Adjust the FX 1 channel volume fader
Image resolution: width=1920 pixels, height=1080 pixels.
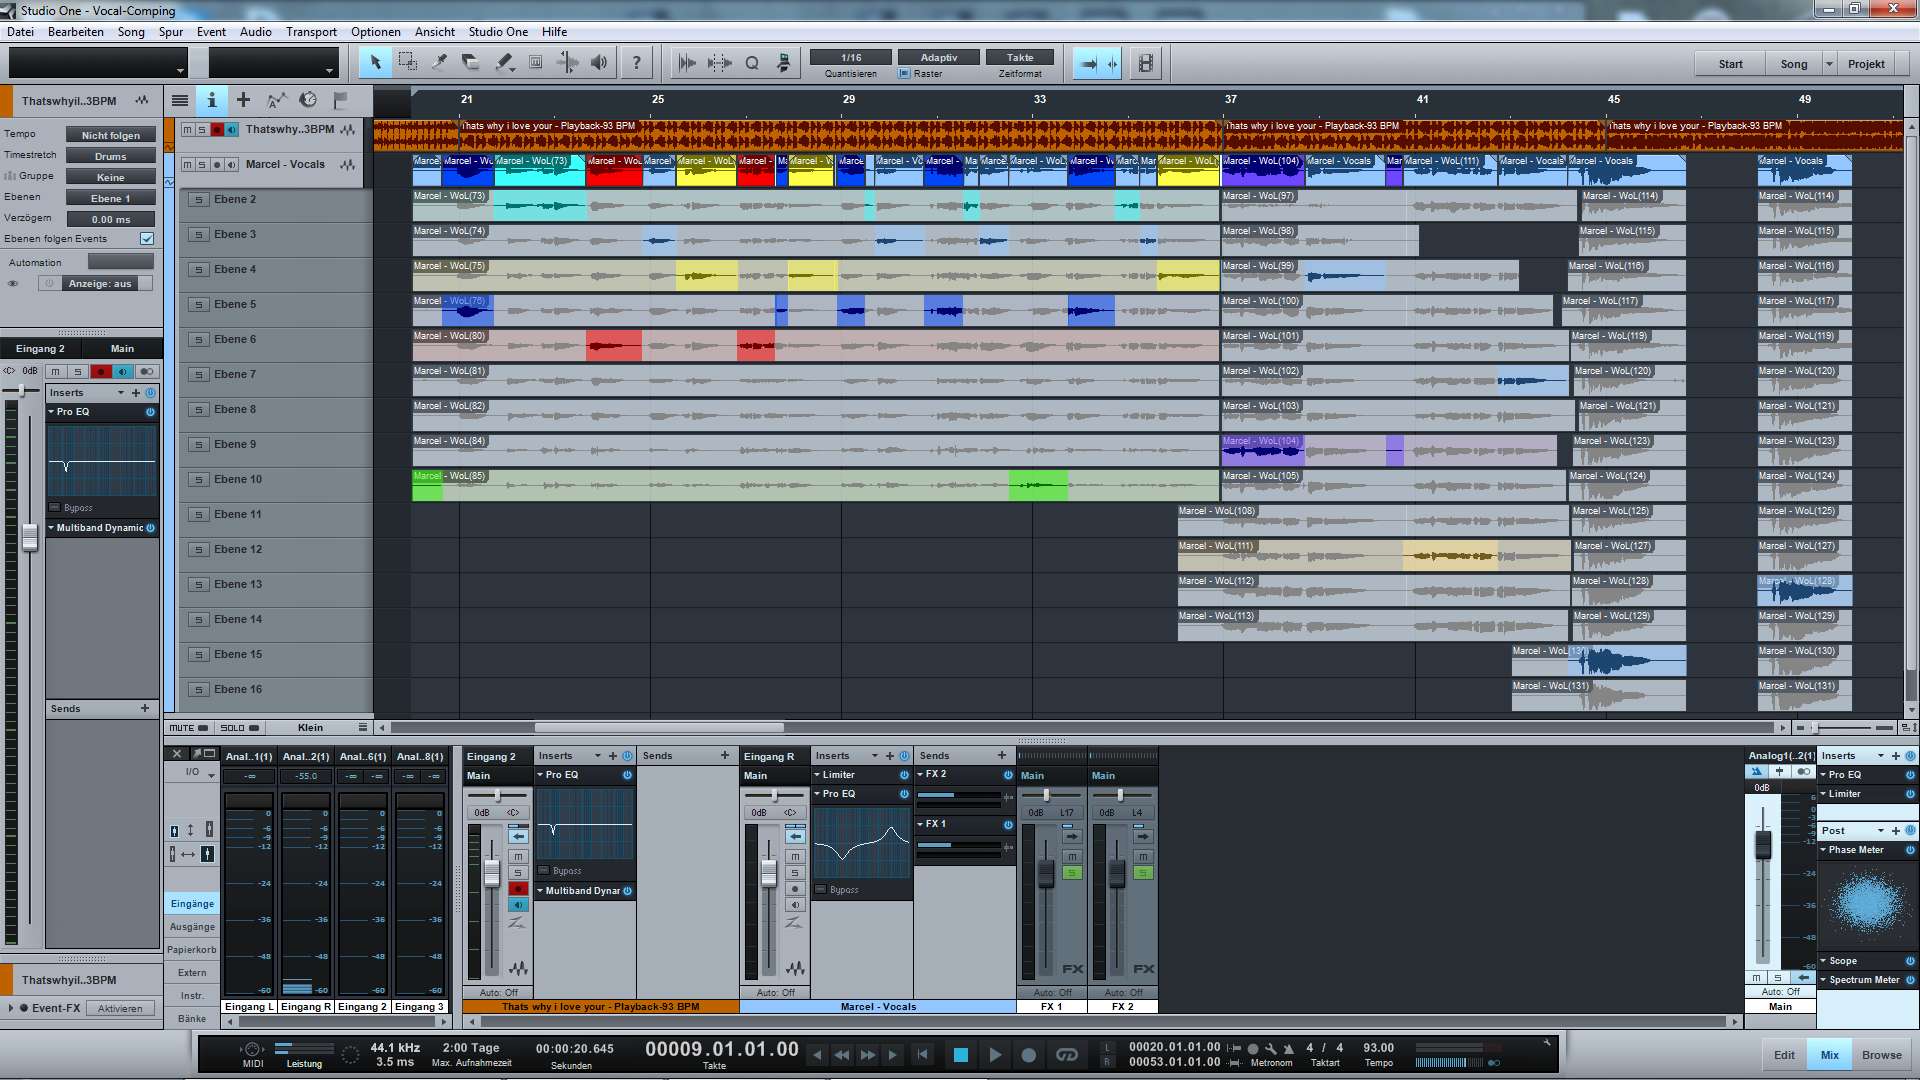(x=1046, y=873)
